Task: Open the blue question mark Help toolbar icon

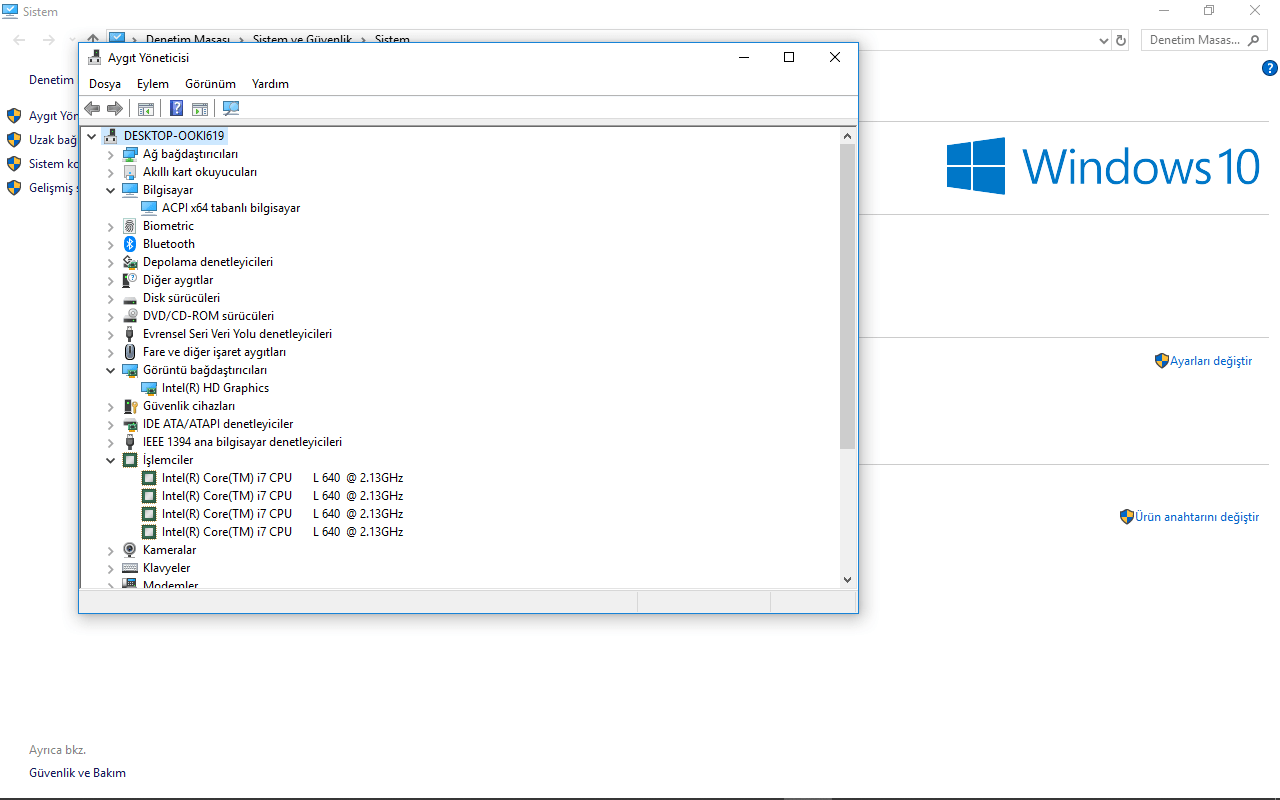Action: click(176, 108)
